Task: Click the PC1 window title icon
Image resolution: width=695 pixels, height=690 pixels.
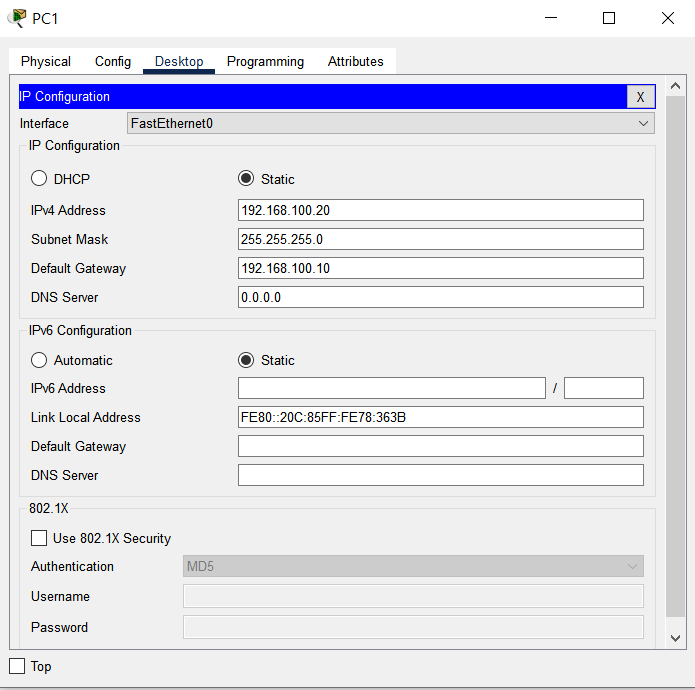Action: (x=17, y=18)
